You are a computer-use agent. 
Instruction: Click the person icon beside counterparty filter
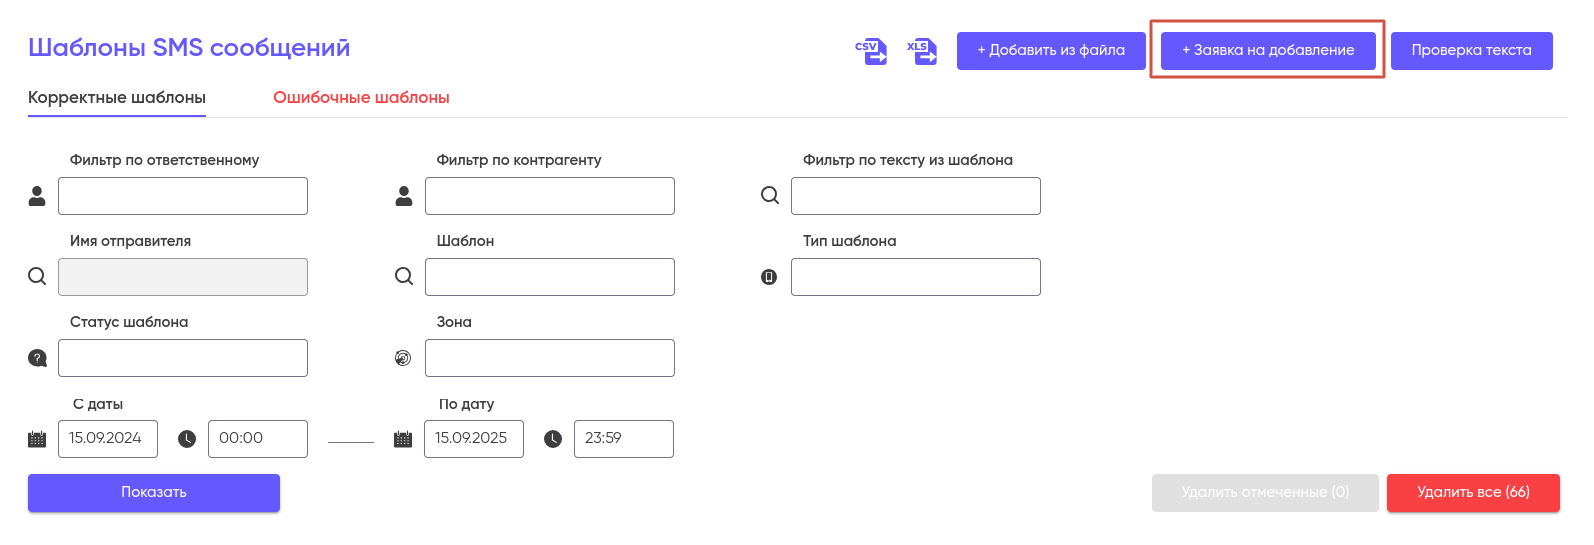(x=404, y=196)
